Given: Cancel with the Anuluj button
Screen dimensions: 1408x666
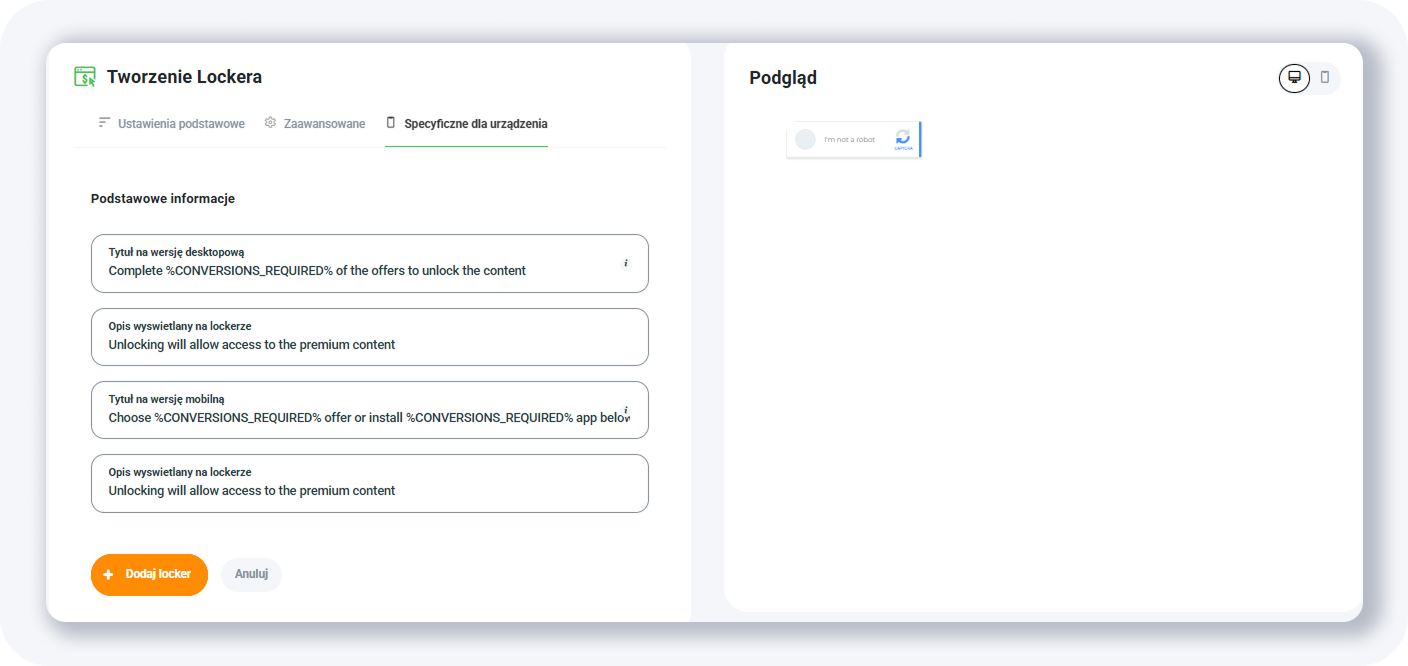Looking at the screenshot, I should click(x=251, y=574).
